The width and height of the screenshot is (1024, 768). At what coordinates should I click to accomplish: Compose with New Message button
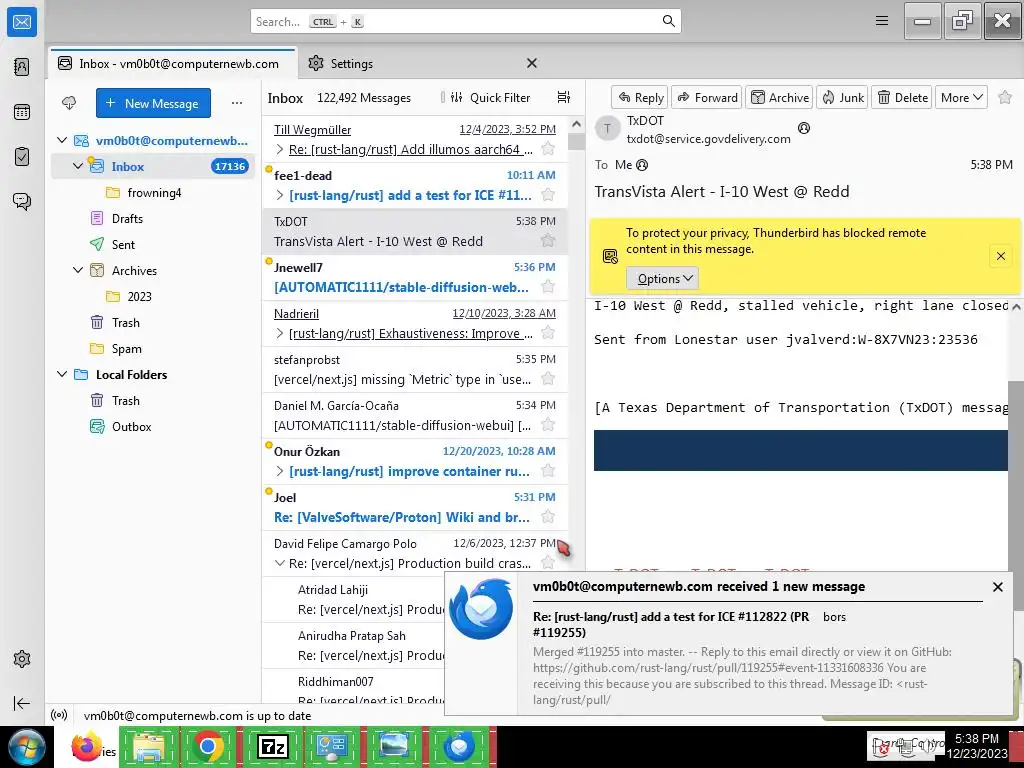coord(153,103)
